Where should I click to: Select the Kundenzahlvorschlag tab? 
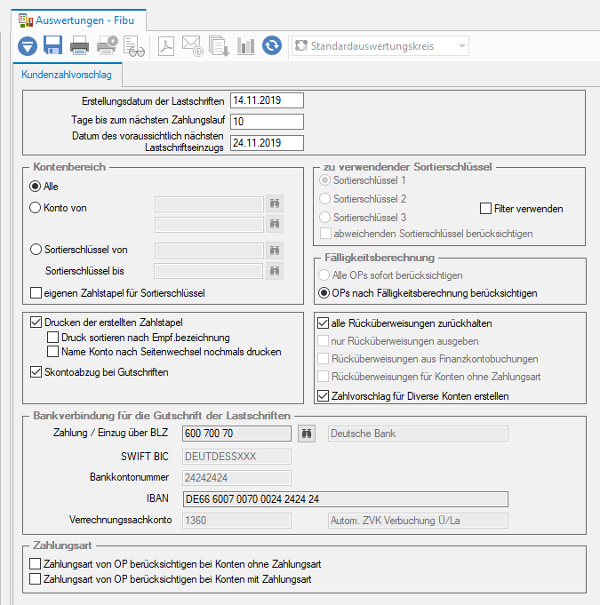(66, 74)
